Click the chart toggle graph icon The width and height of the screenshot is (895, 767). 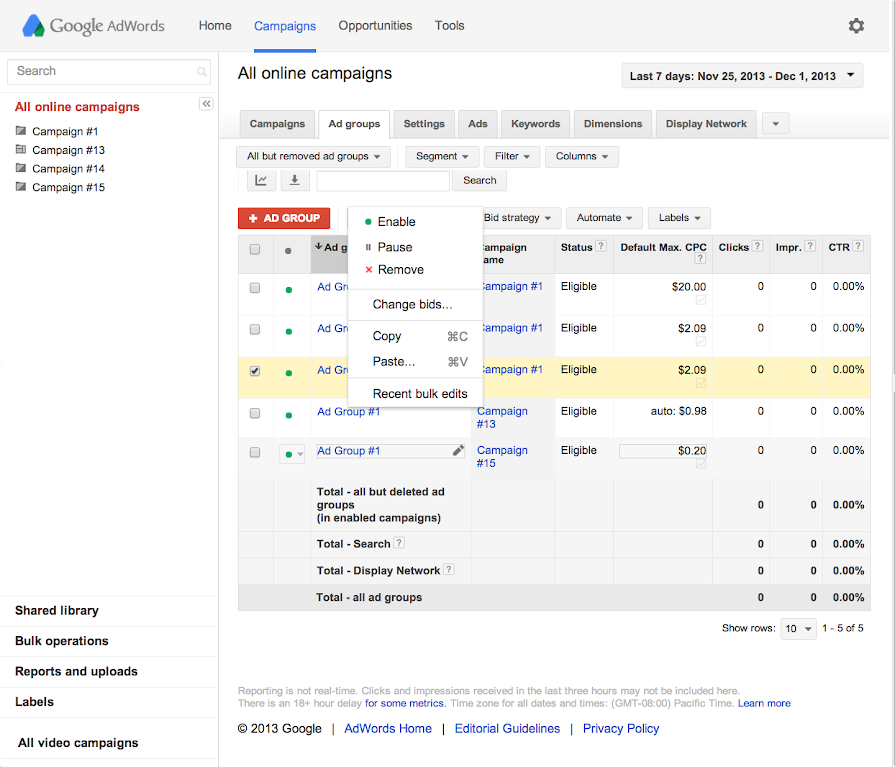[x=261, y=181]
